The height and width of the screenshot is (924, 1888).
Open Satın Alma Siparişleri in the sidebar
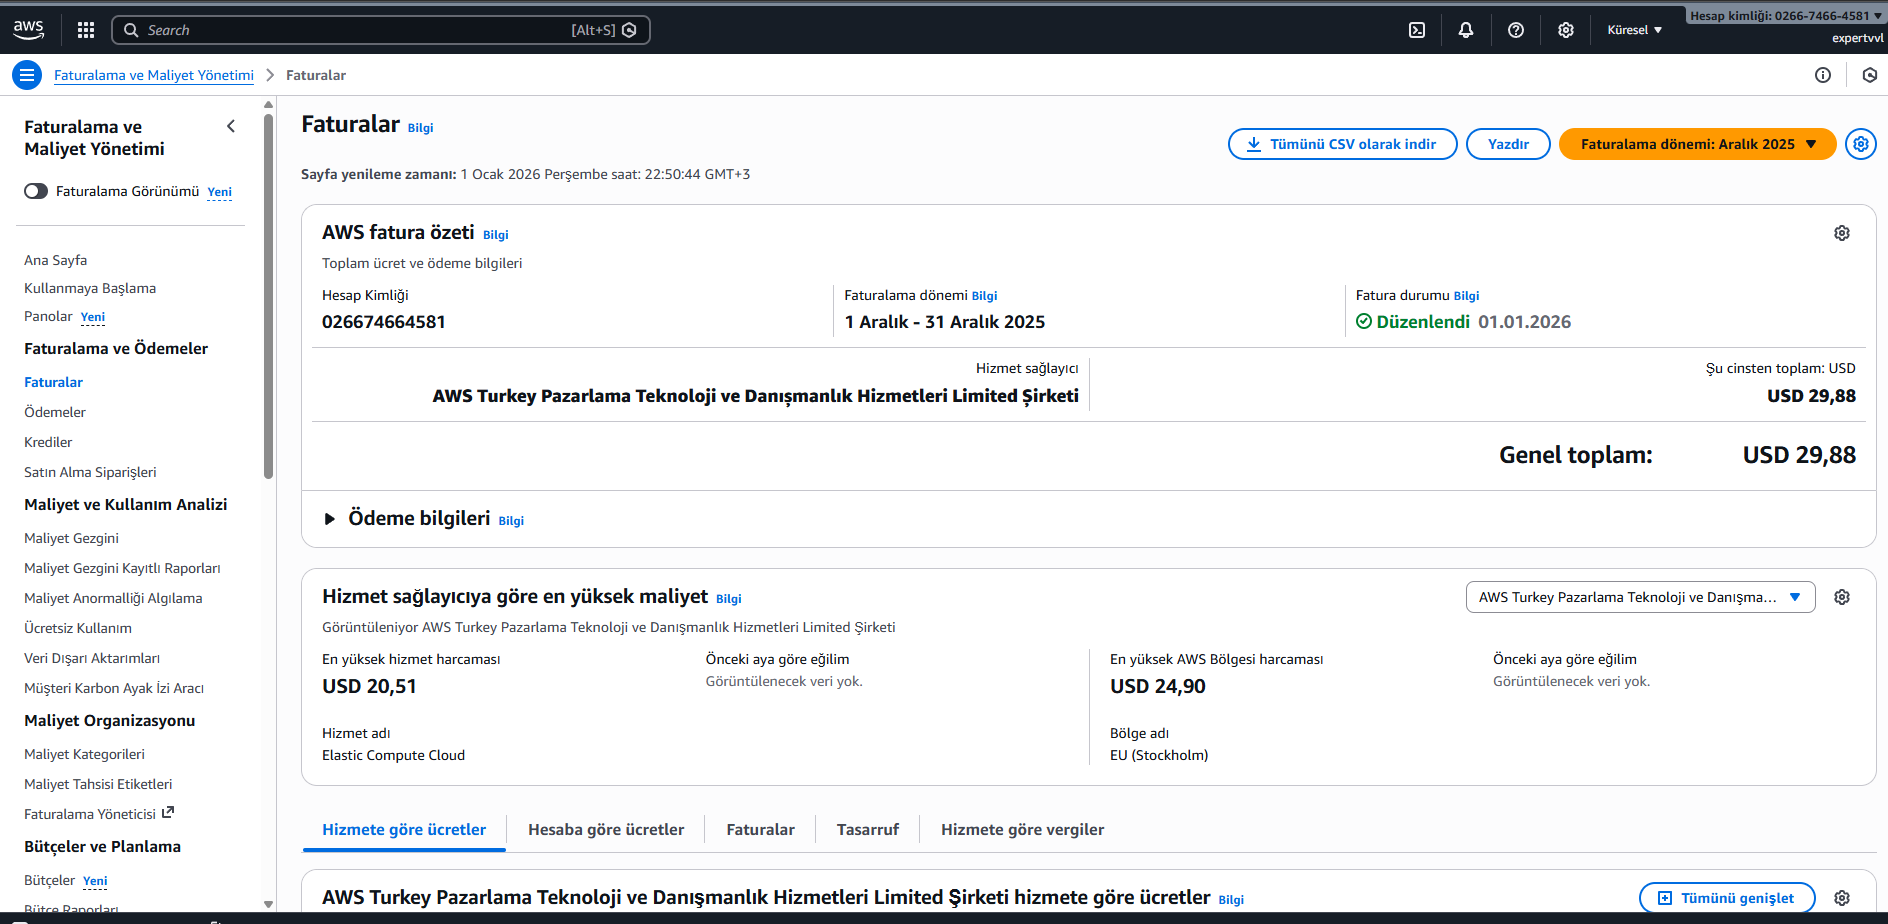click(x=90, y=472)
